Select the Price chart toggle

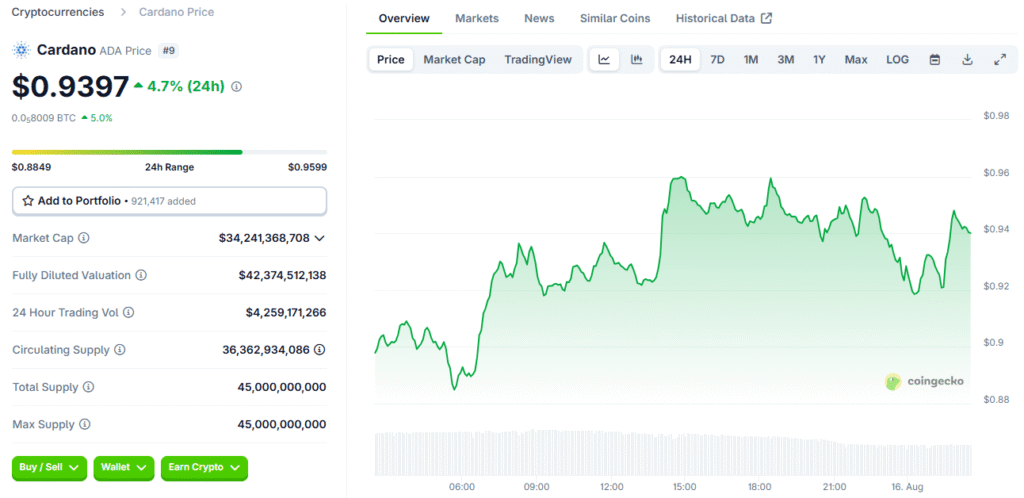391,60
